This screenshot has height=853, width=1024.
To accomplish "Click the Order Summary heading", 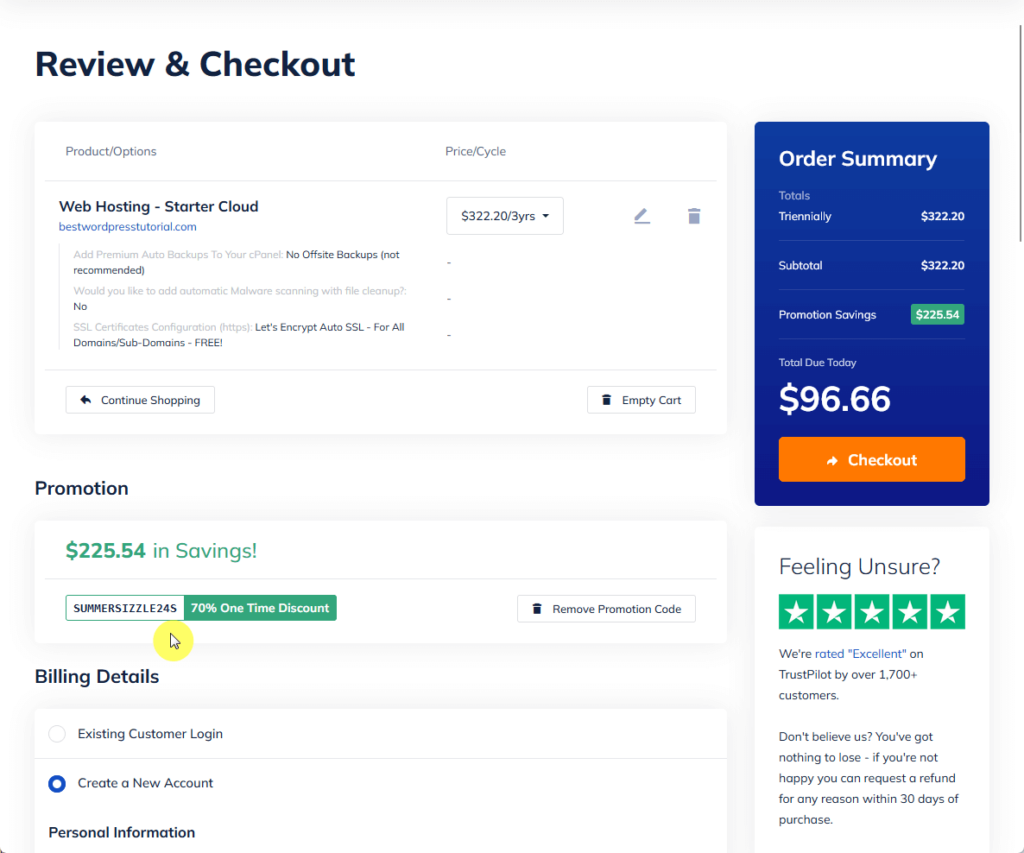I will coord(857,159).
